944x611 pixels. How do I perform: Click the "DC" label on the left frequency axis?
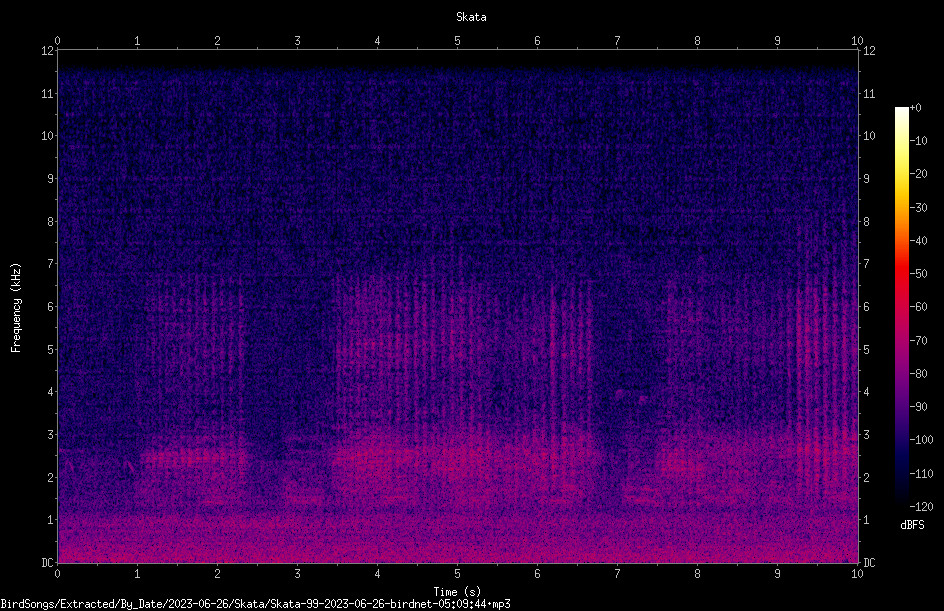[x=47, y=563]
